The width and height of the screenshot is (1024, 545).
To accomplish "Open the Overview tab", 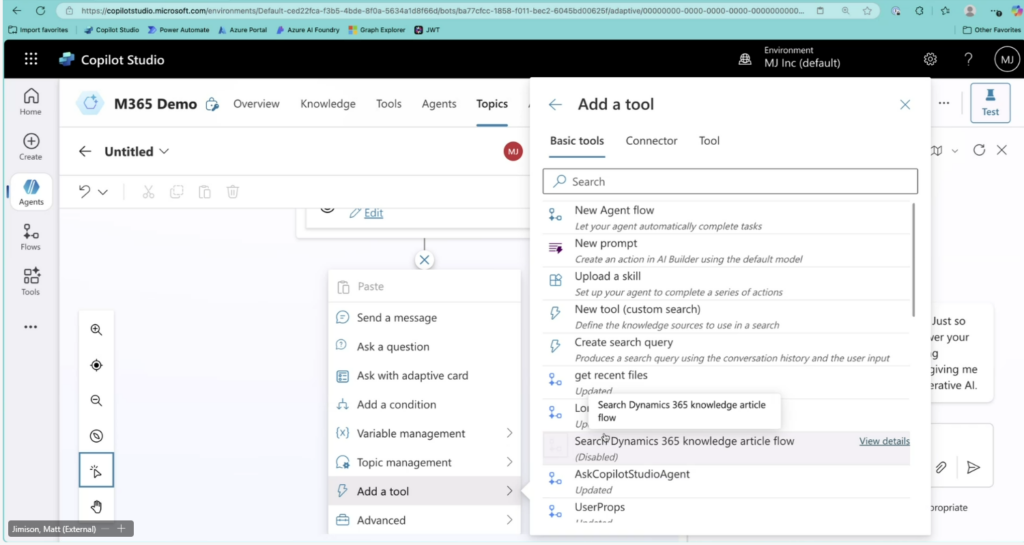I will click(x=256, y=104).
